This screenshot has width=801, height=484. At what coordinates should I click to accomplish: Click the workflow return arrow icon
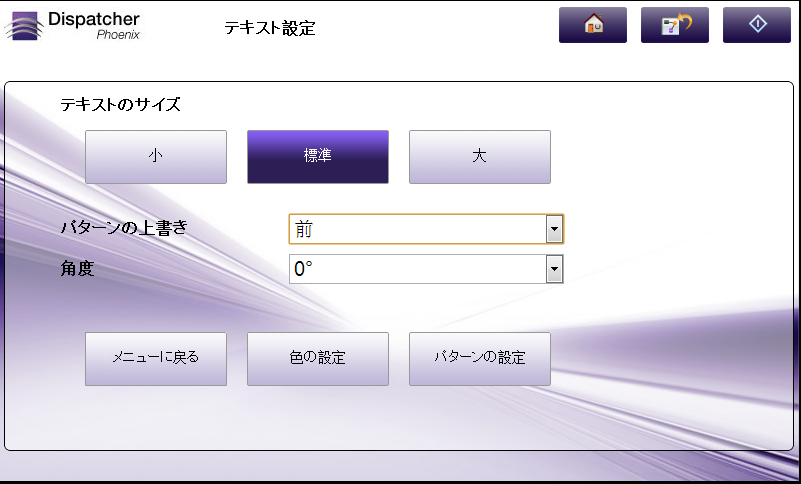point(675,25)
